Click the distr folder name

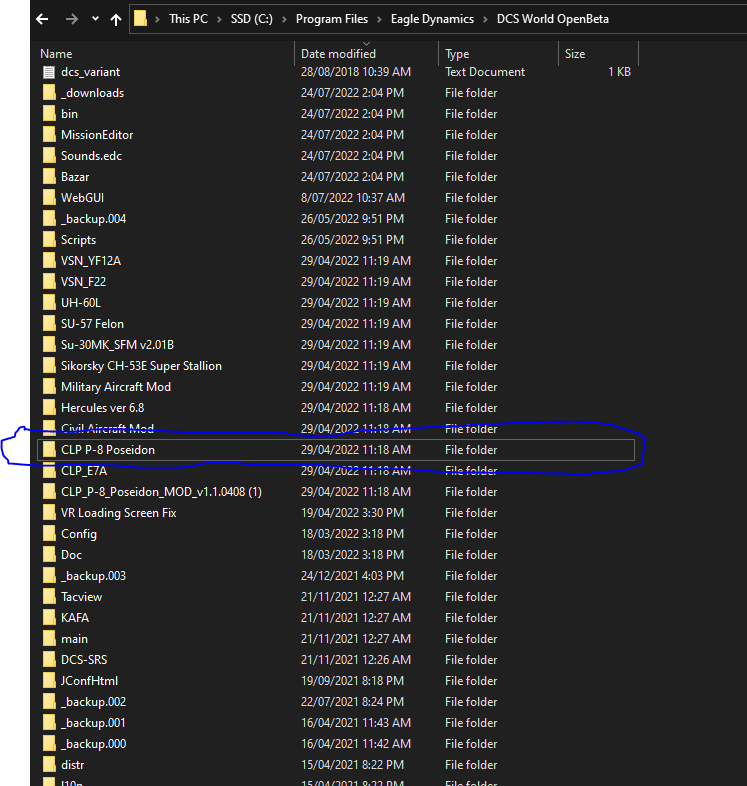(x=73, y=765)
